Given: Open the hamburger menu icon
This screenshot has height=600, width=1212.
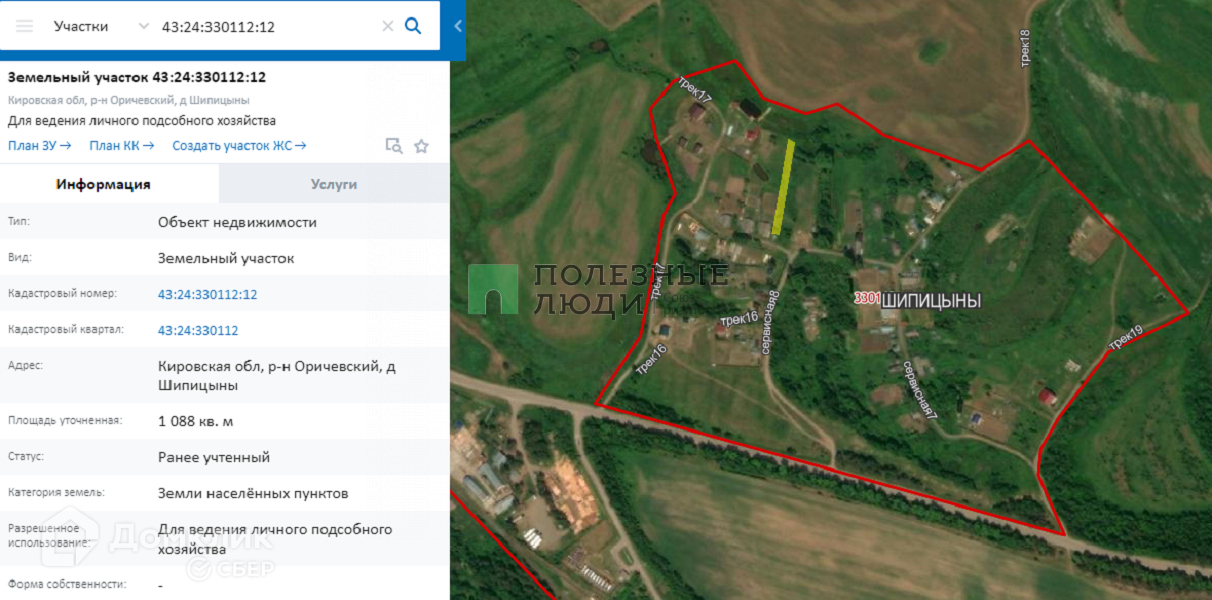Looking at the screenshot, I should [x=25, y=26].
